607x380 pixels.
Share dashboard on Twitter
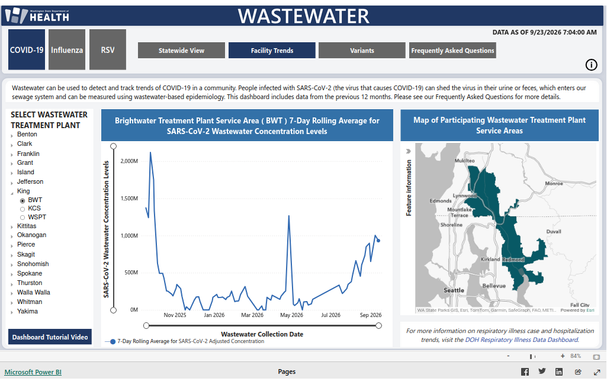[542, 371]
